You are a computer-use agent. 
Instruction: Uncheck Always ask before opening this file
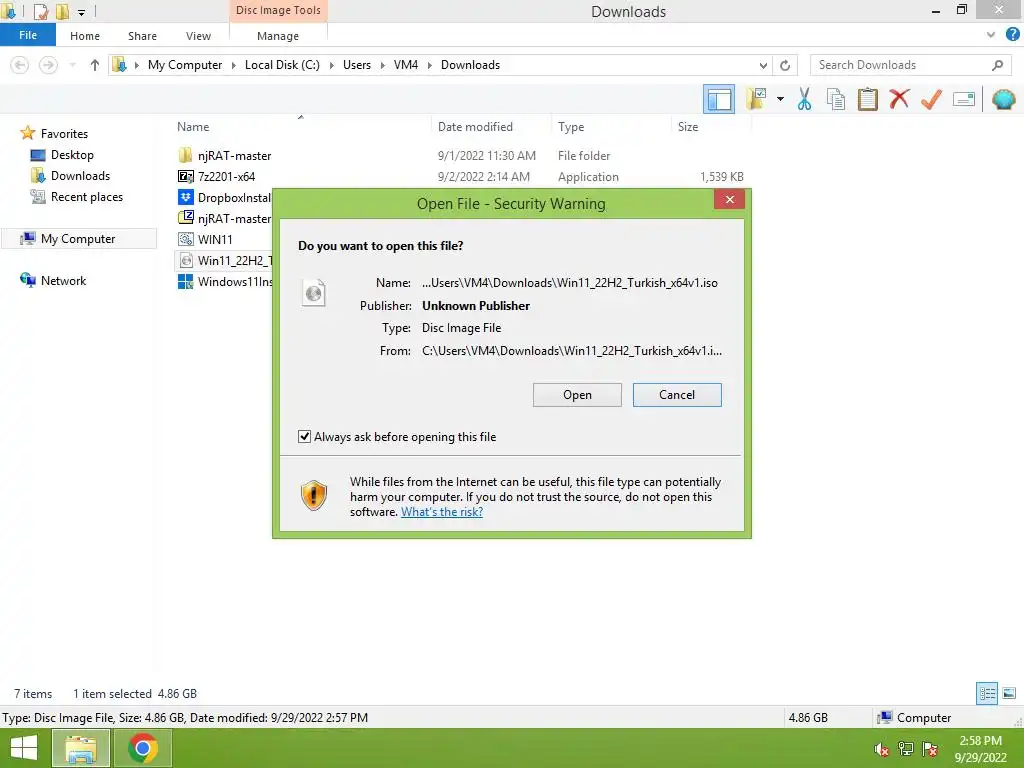click(x=304, y=436)
